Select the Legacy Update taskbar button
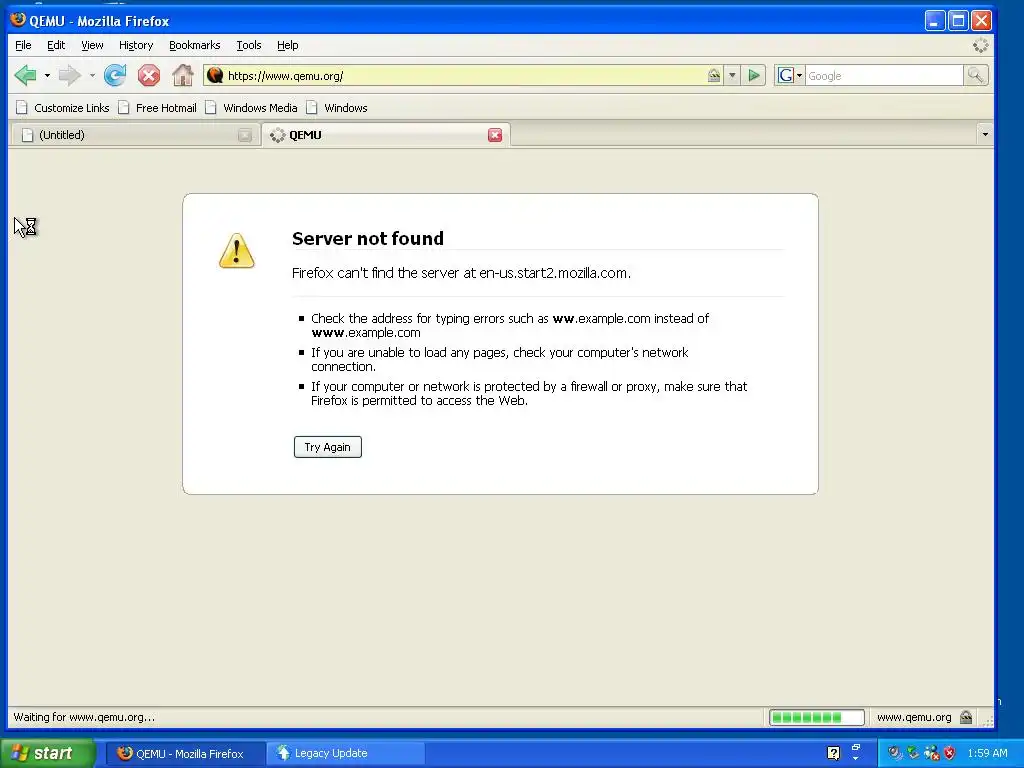This screenshot has height=768, width=1024. coord(346,753)
